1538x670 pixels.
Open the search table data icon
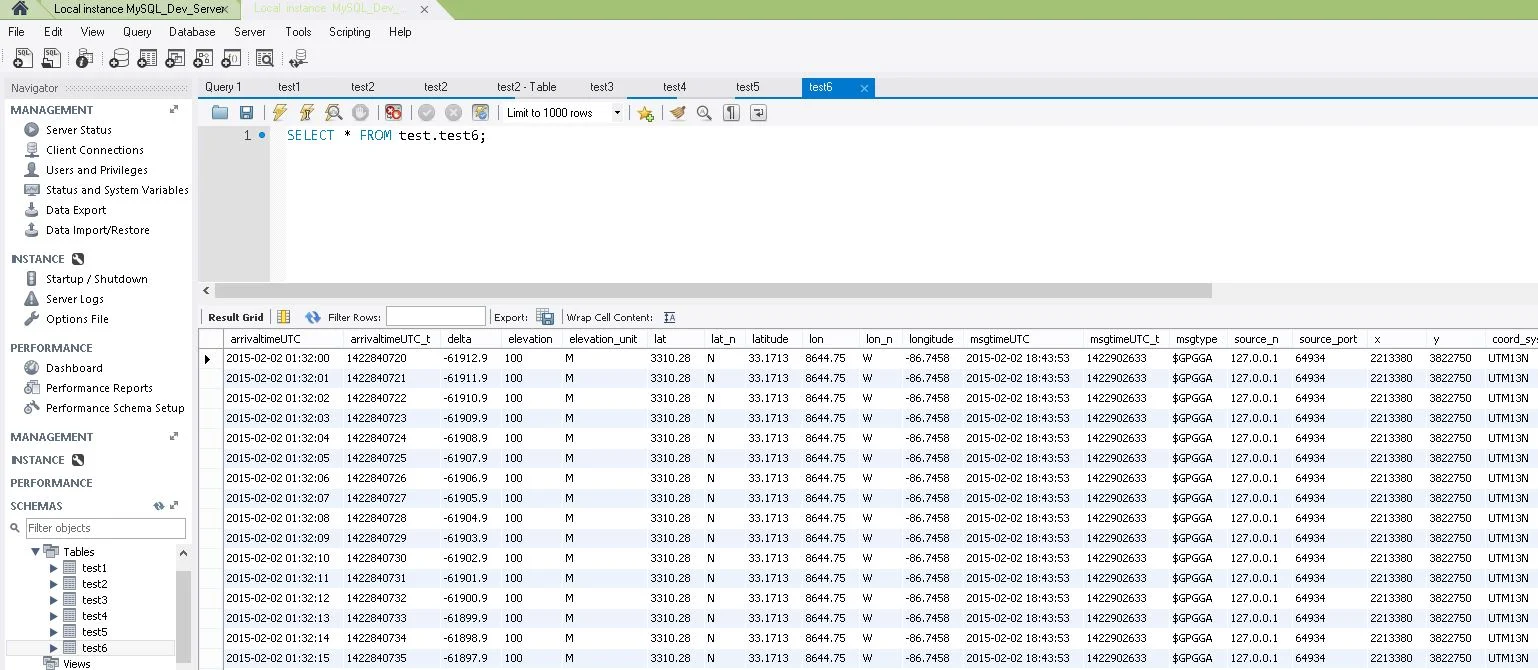264,59
